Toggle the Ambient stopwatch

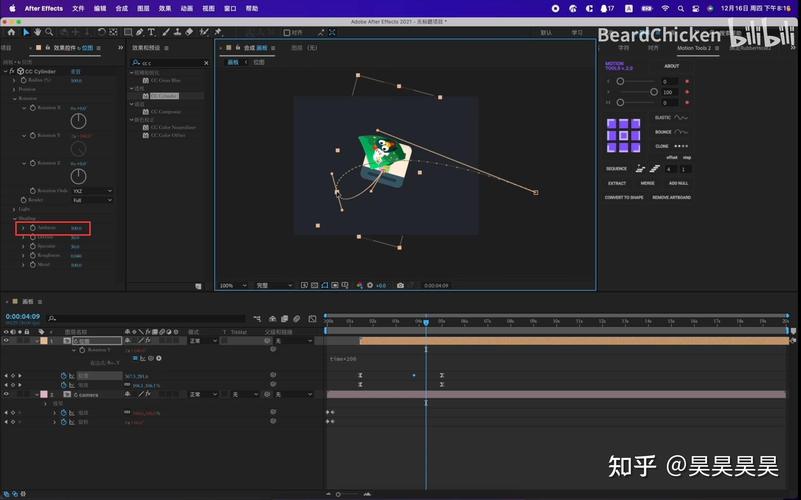pos(33,228)
